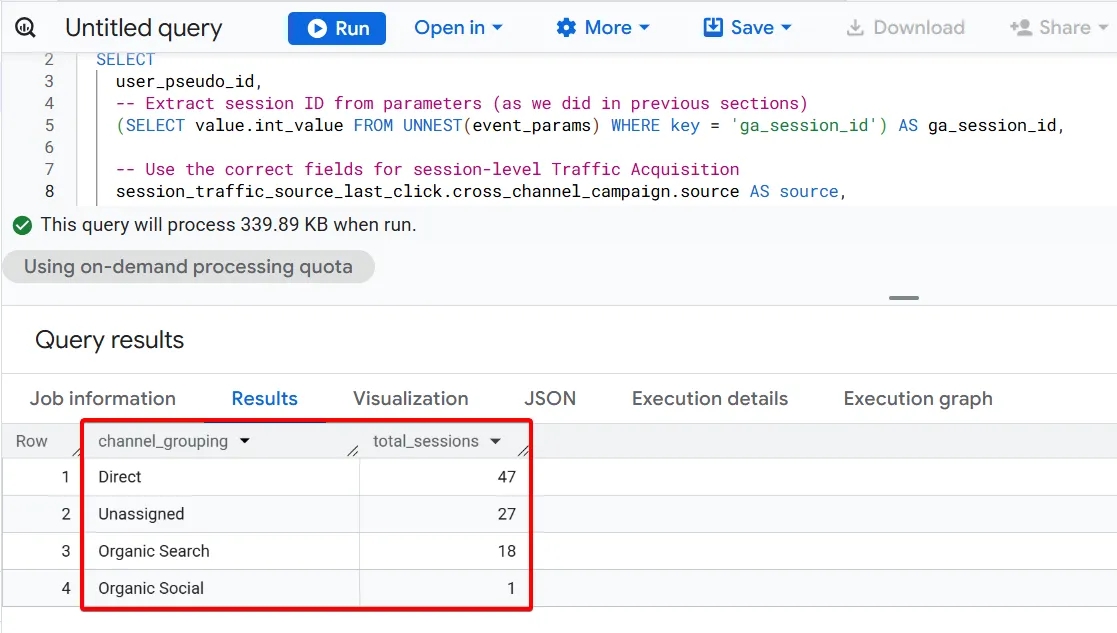Click the editor pane resize handle bar
This screenshot has width=1117, height=633.
pos(903,298)
